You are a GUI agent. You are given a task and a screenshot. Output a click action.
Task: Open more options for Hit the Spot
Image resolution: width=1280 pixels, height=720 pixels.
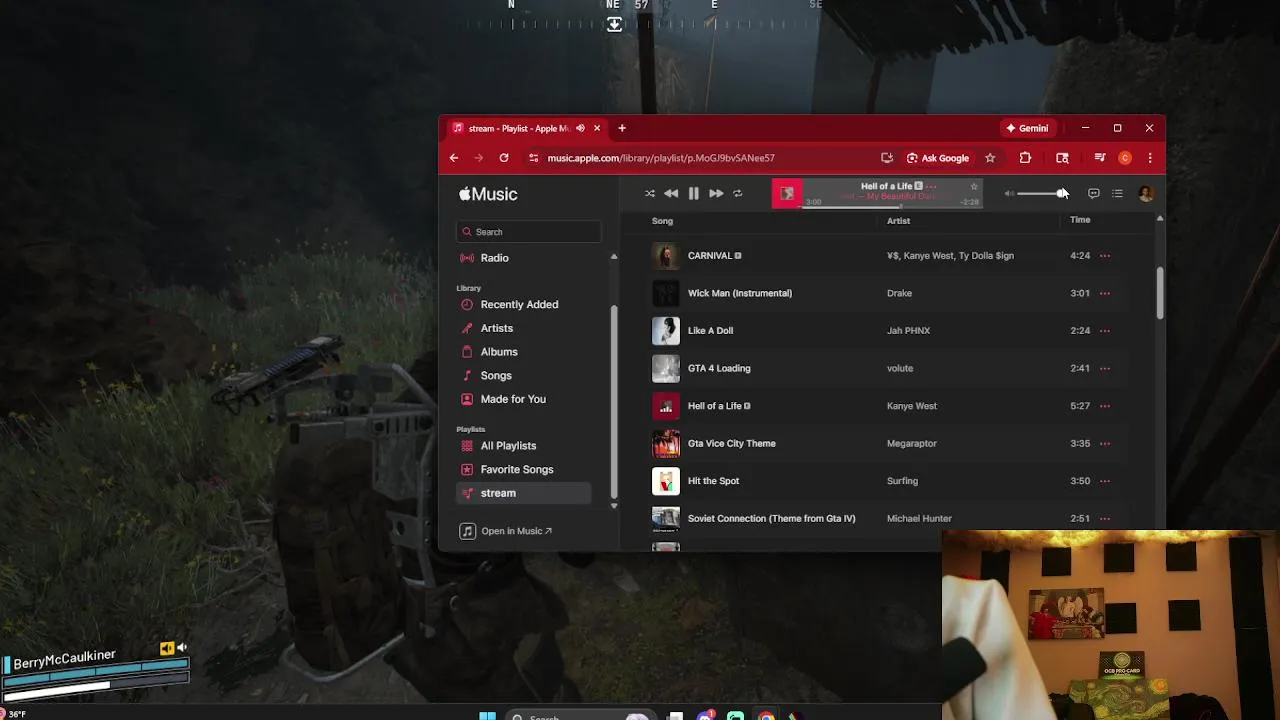(x=1105, y=481)
